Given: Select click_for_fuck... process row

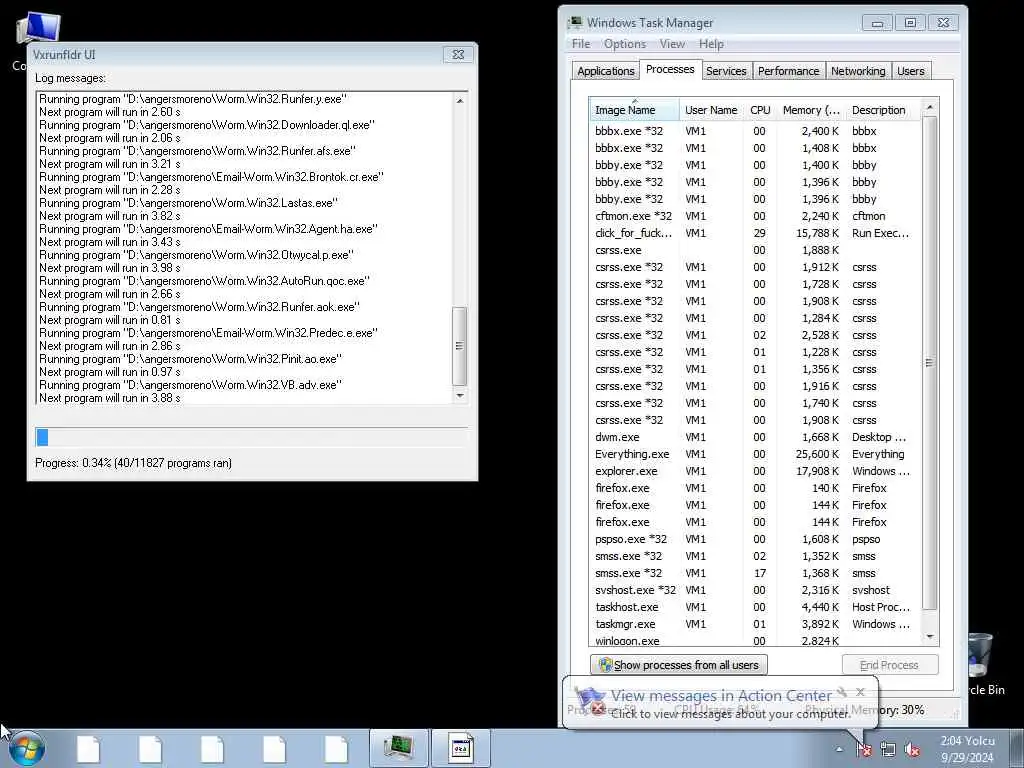Looking at the screenshot, I should coord(754,233).
